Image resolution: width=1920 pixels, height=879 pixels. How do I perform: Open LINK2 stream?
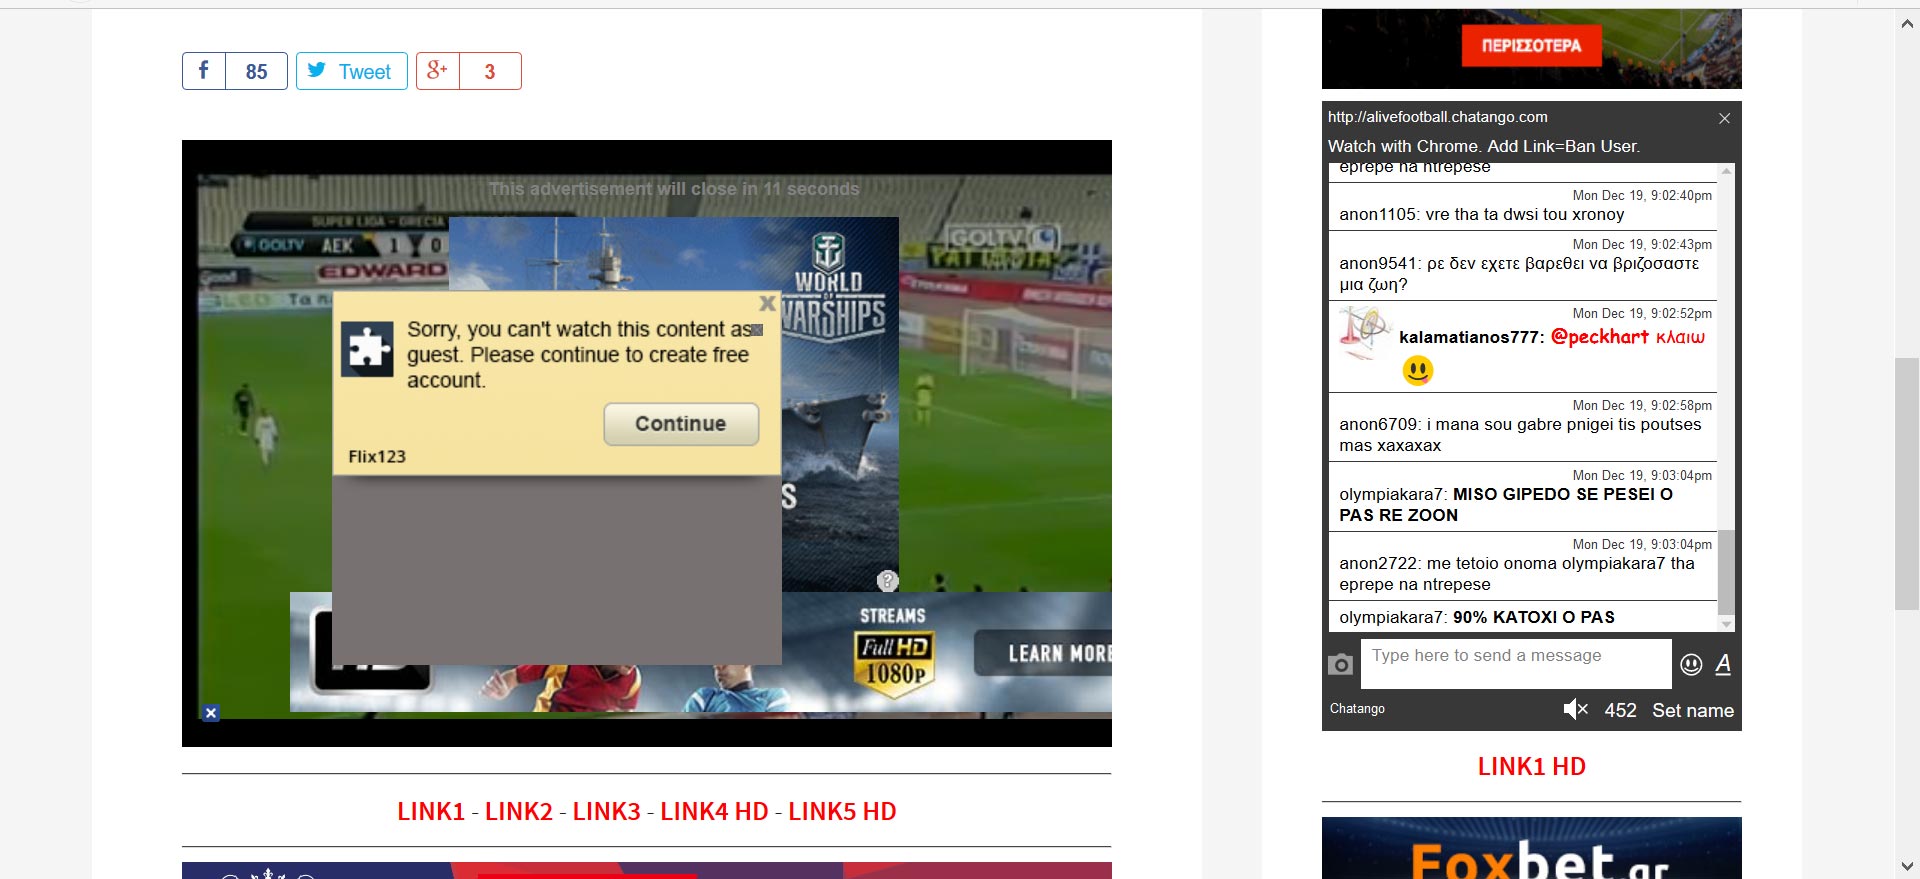click(519, 811)
